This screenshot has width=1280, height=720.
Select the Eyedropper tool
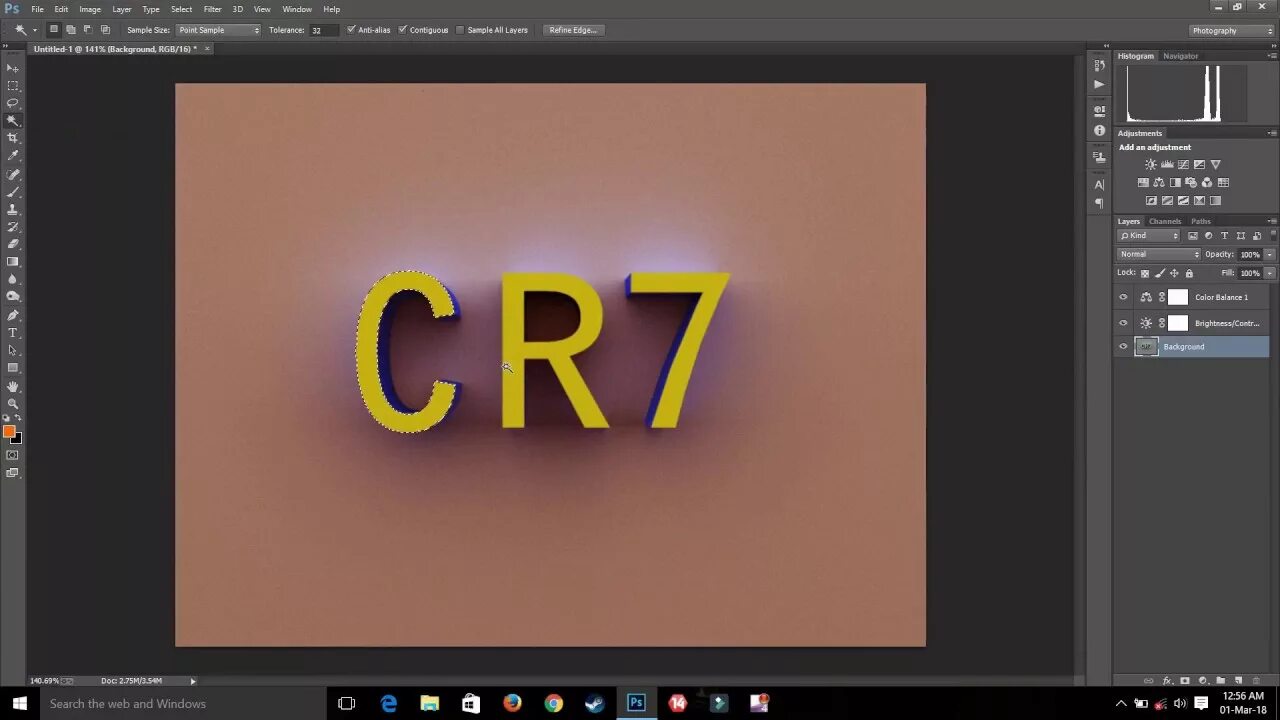tap(13, 155)
